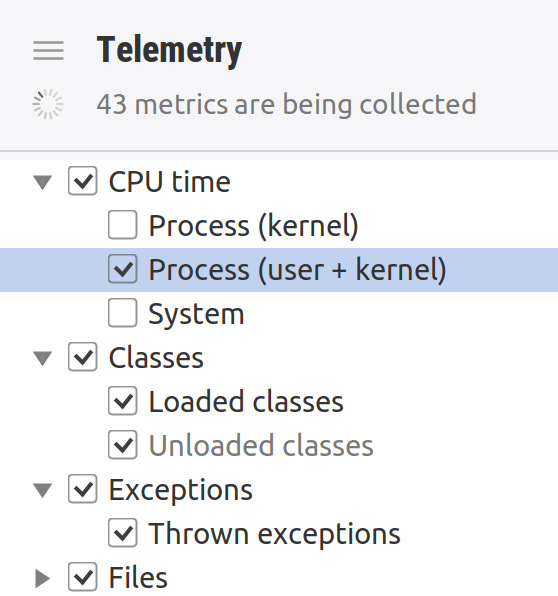Collapse the Exceptions tree node

click(43, 490)
